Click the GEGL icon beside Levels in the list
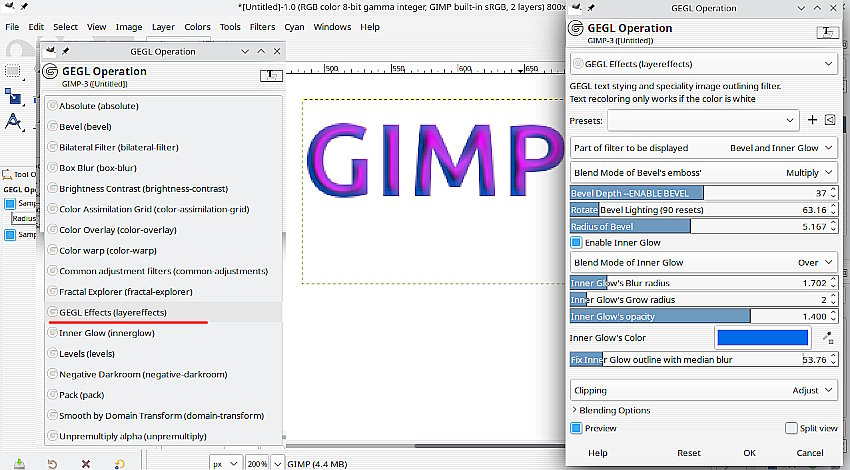This screenshot has height=470, width=850. [x=53, y=353]
